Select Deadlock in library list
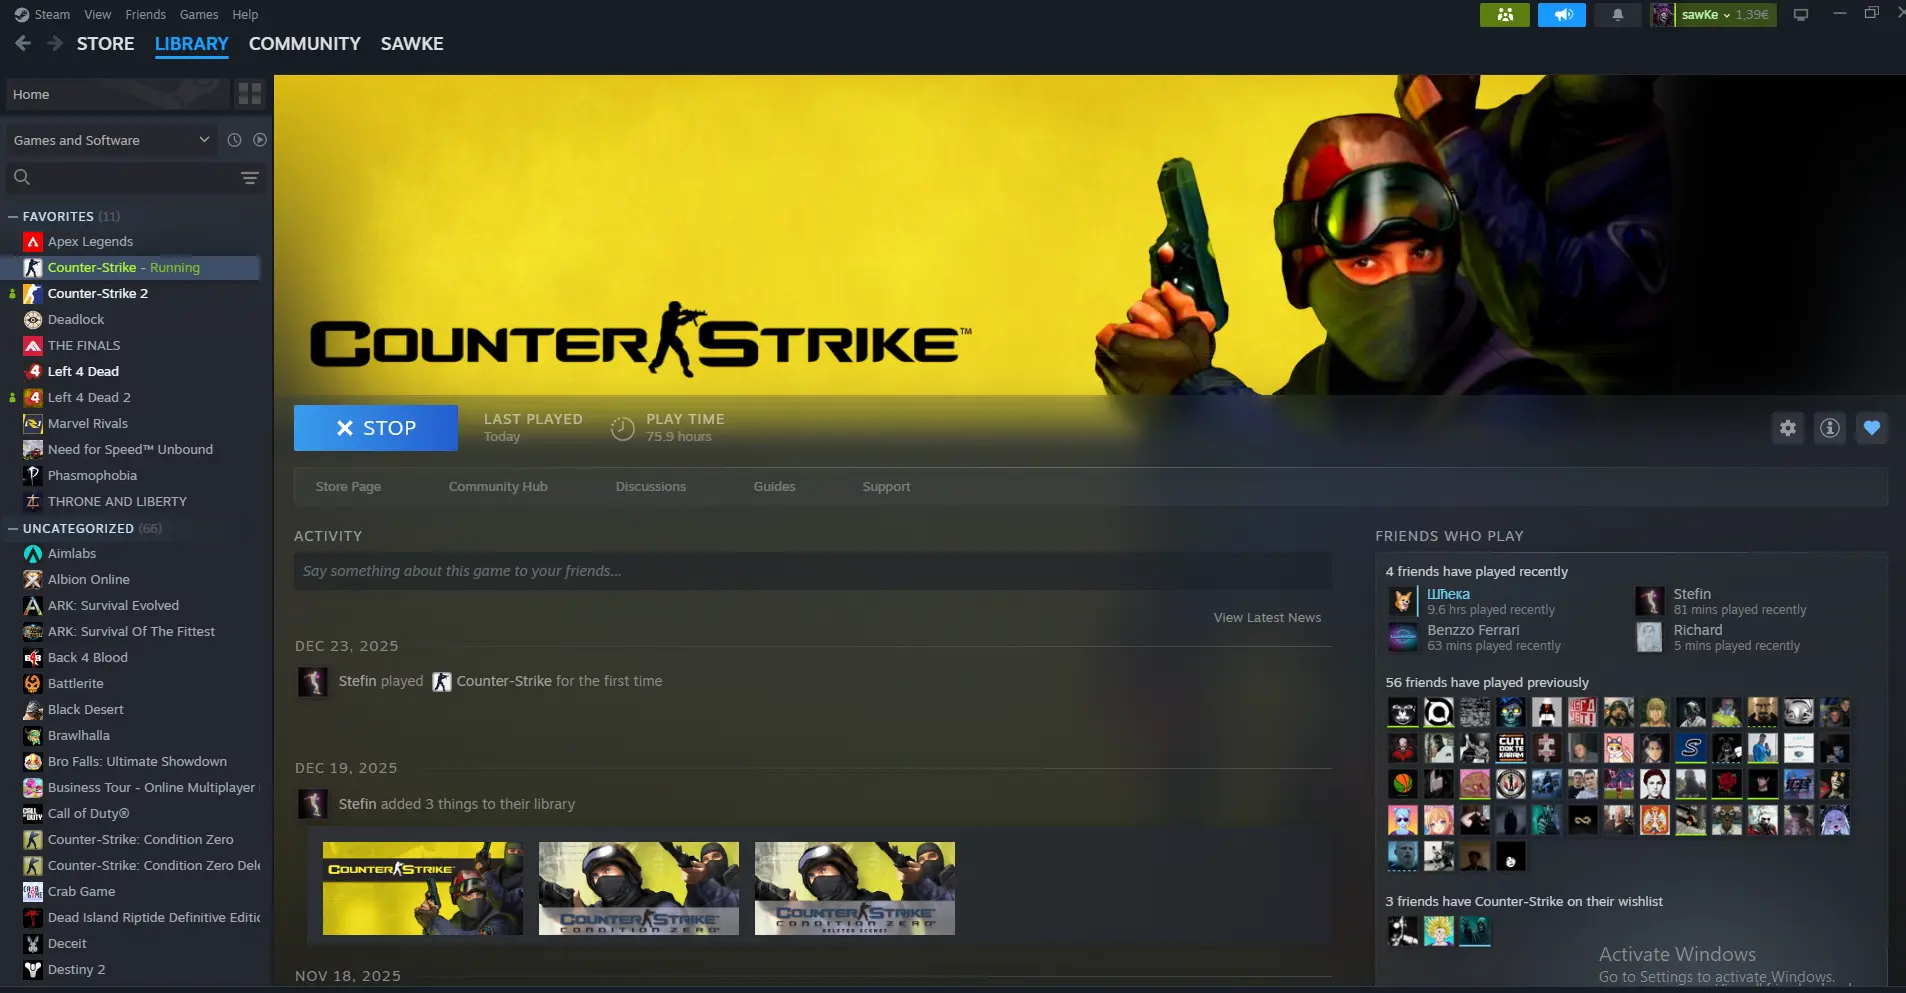Screen dimensions: 1906x993 click(76, 320)
